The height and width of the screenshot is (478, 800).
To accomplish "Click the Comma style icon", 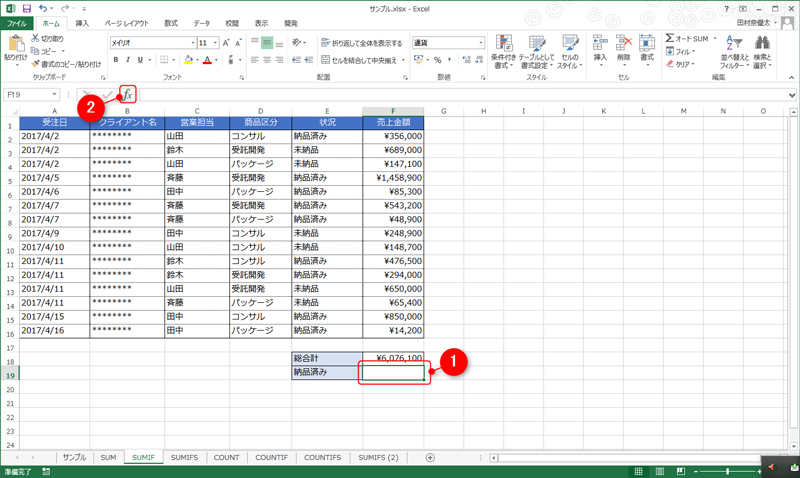I will click(x=449, y=60).
